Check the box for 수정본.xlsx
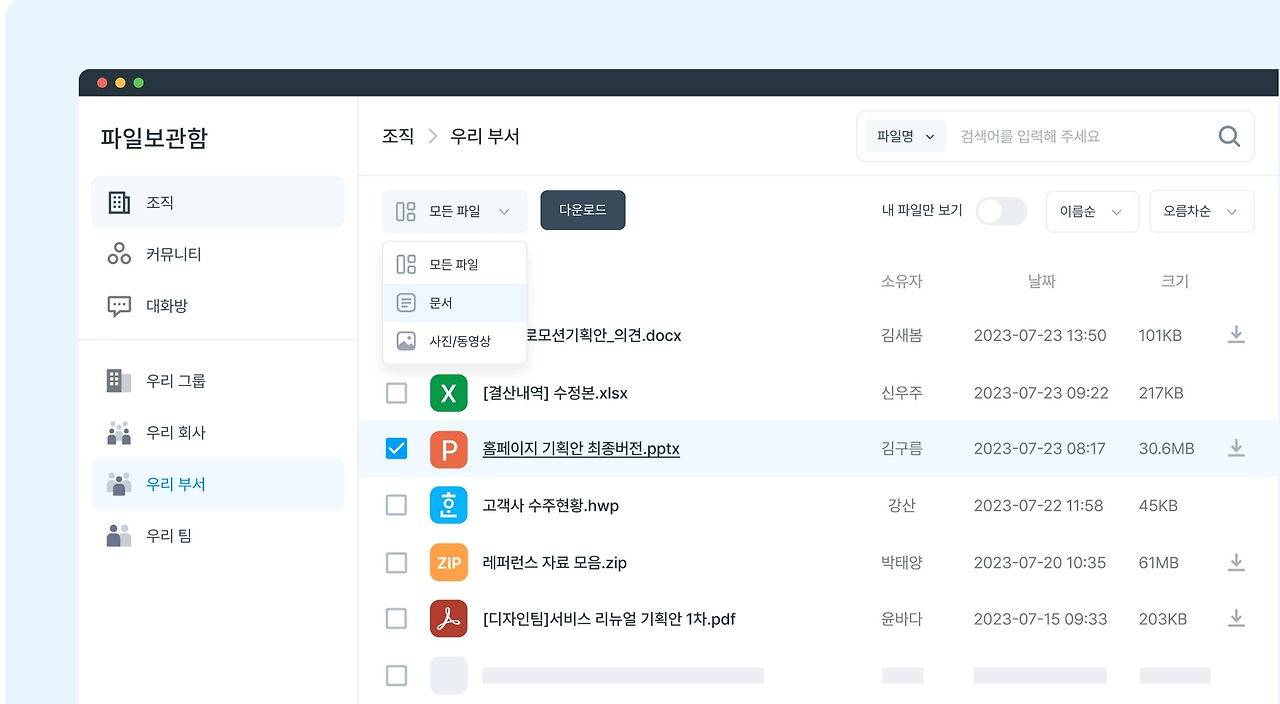The height and width of the screenshot is (704, 1280). pyautogui.click(x=397, y=393)
